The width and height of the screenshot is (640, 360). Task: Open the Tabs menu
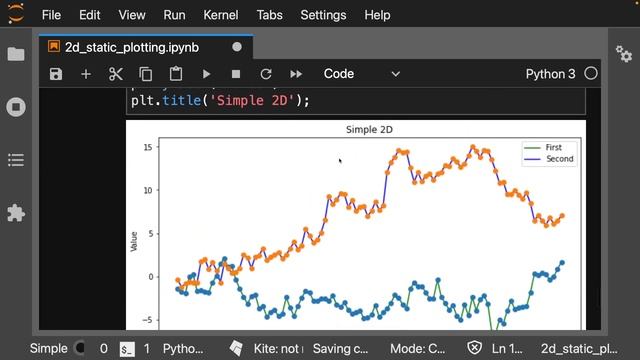pos(269,15)
